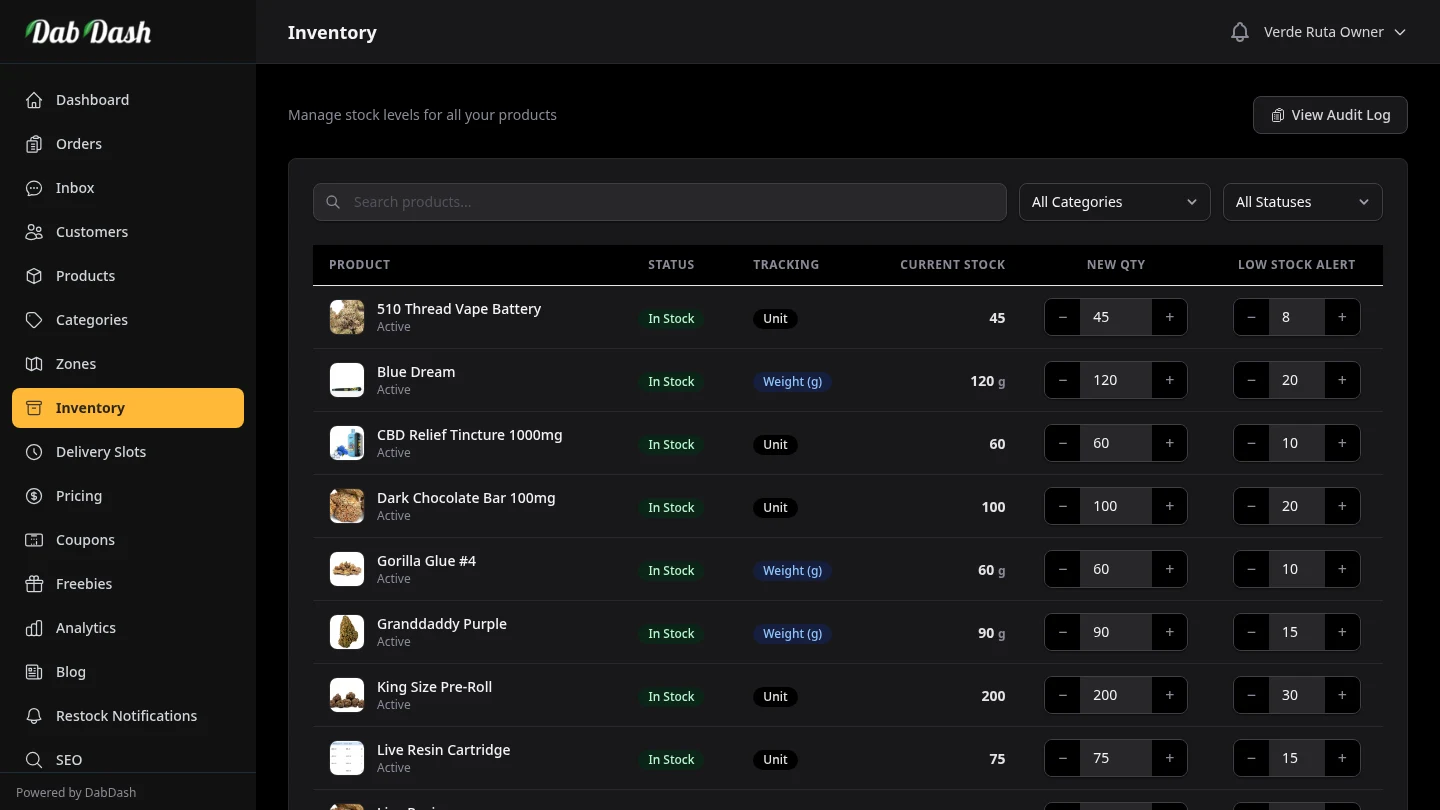
Task: Select the Freebies gift icon
Action: pyautogui.click(x=33, y=584)
